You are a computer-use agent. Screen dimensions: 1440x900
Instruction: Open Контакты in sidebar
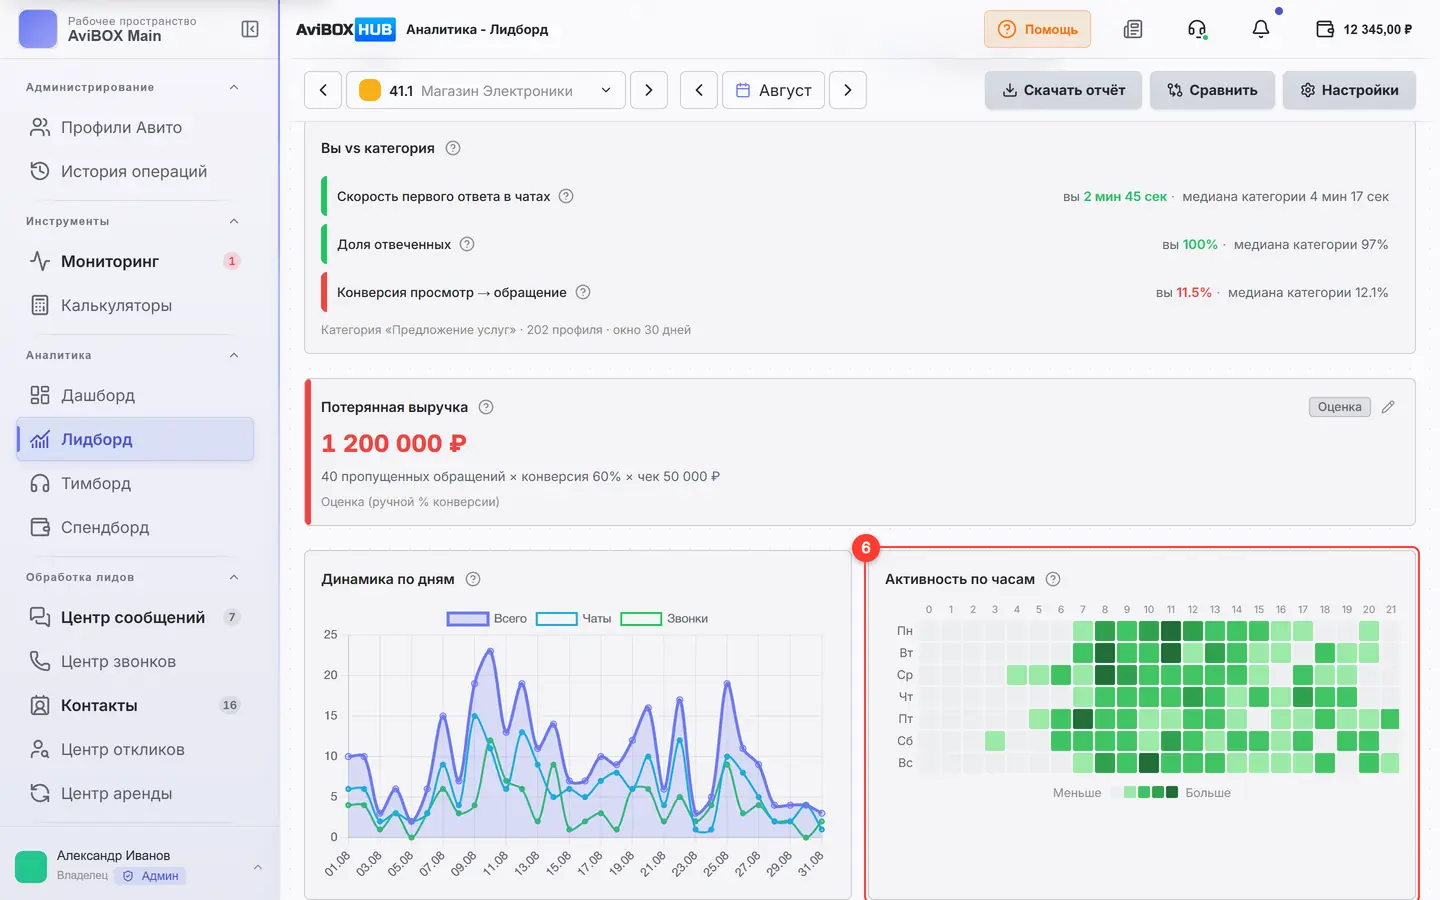(x=135, y=705)
